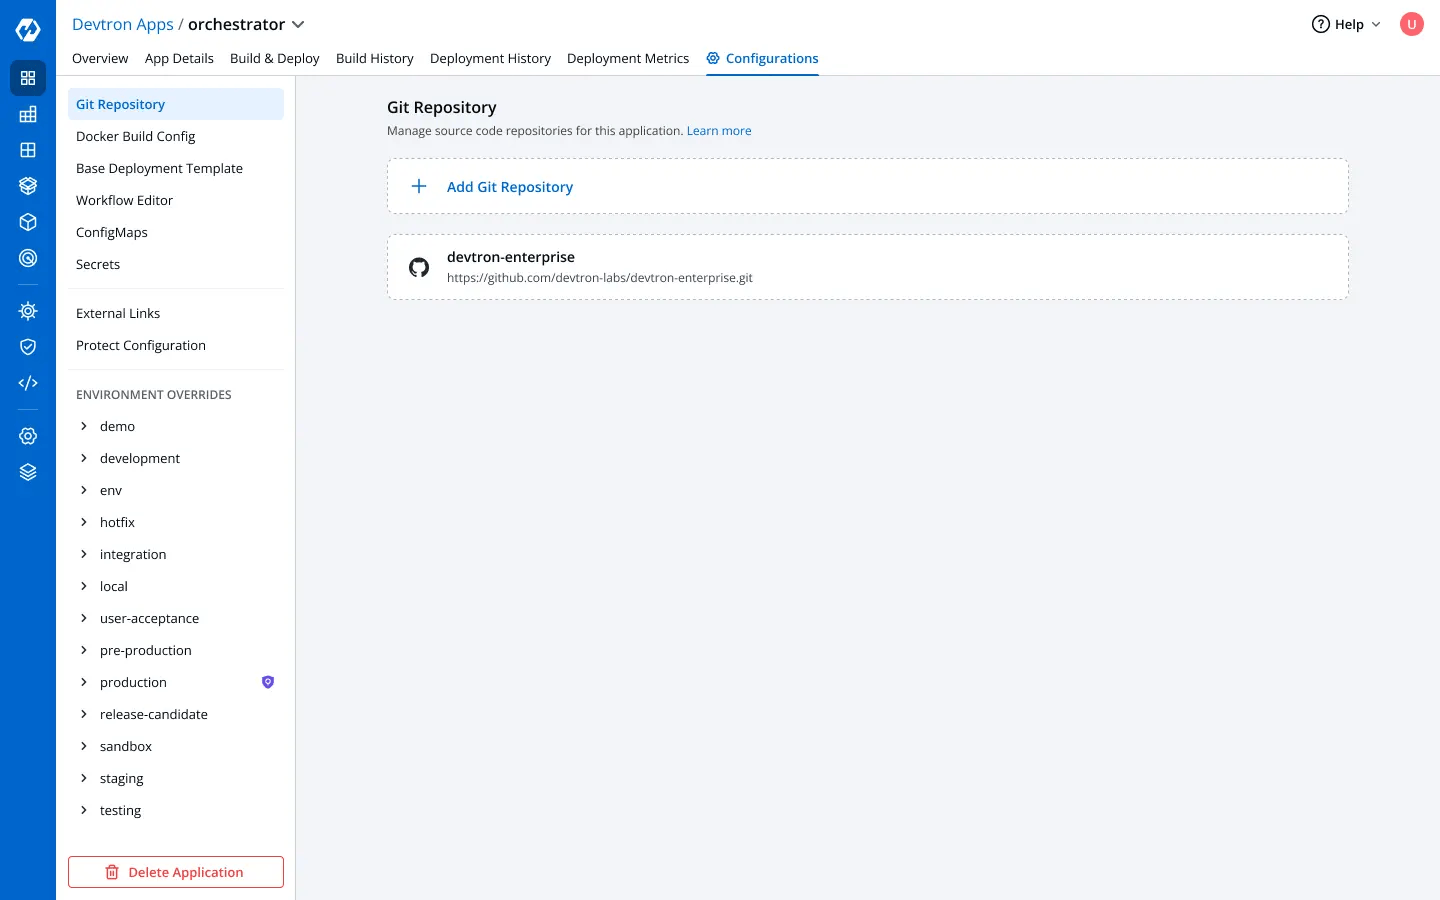Image resolution: width=1440 pixels, height=900 pixels.
Task: Go to Devtron Apps breadcrumb link
Action: tap(123, 24)
